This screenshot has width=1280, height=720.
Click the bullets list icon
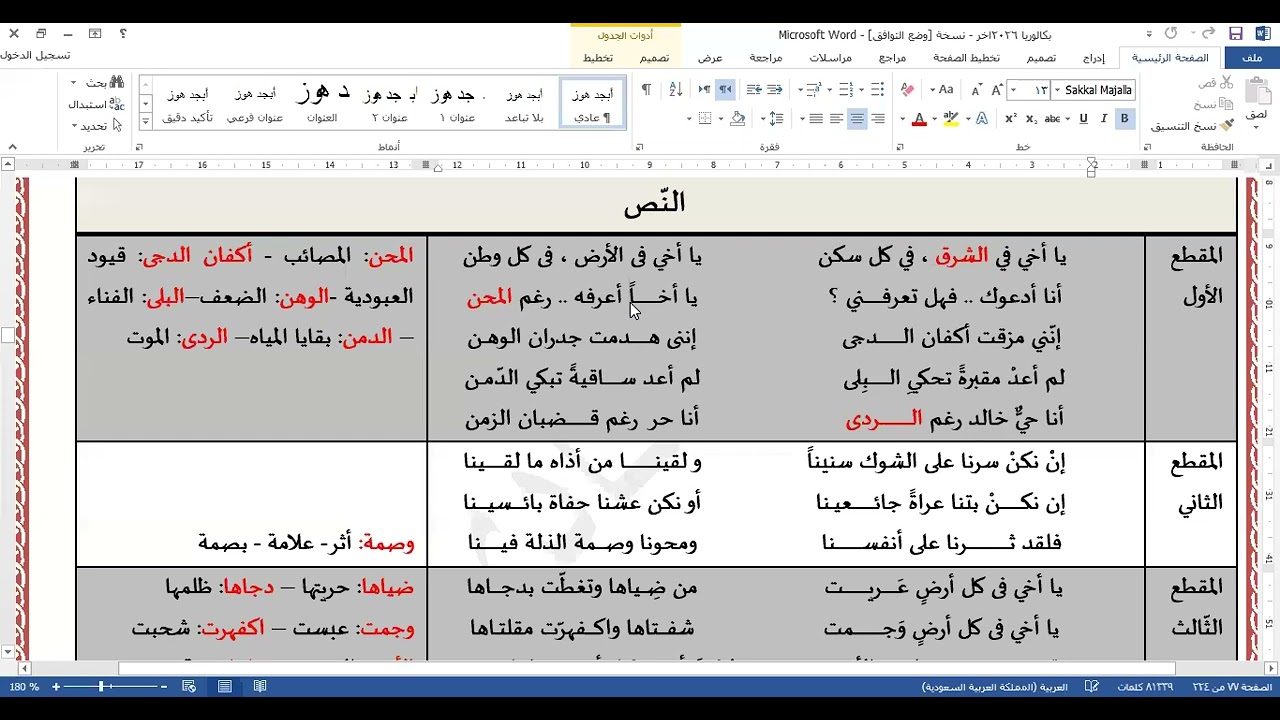[x=877, y=90]
